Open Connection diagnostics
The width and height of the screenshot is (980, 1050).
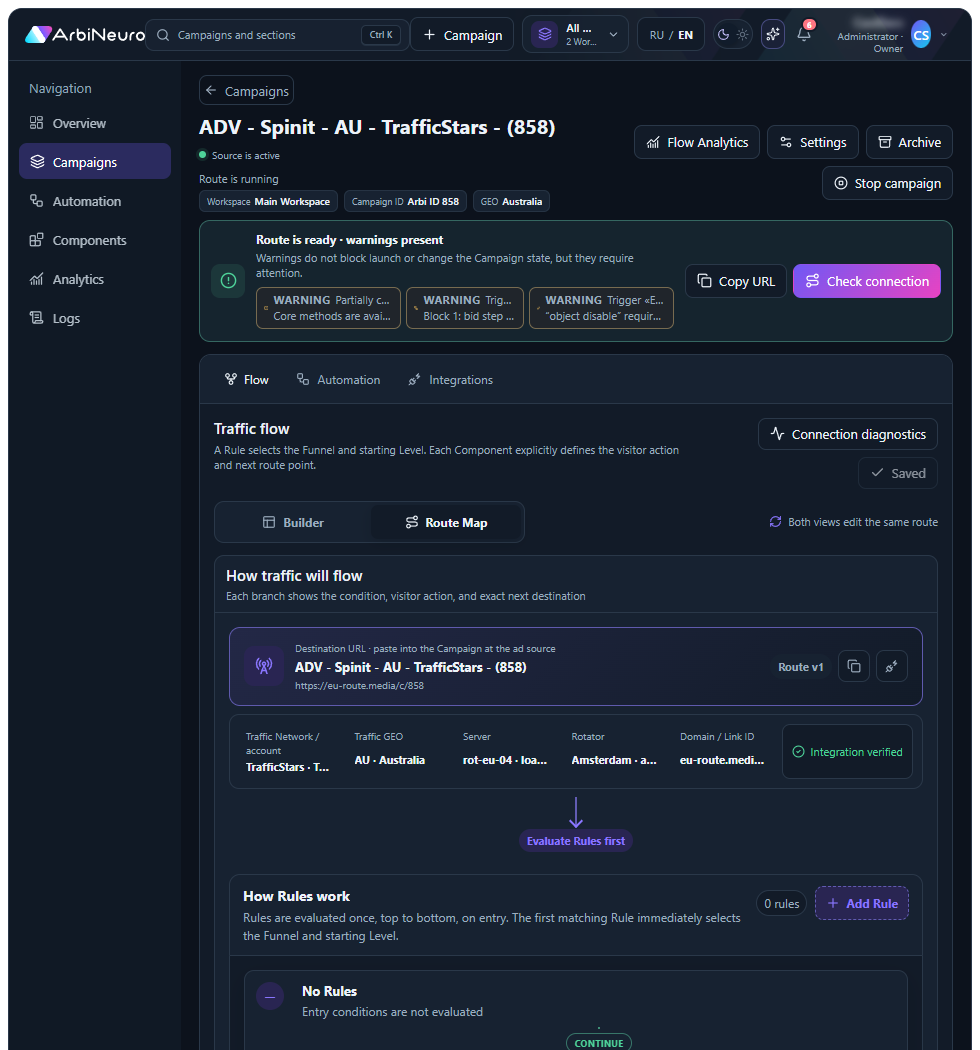pos(847,434)
